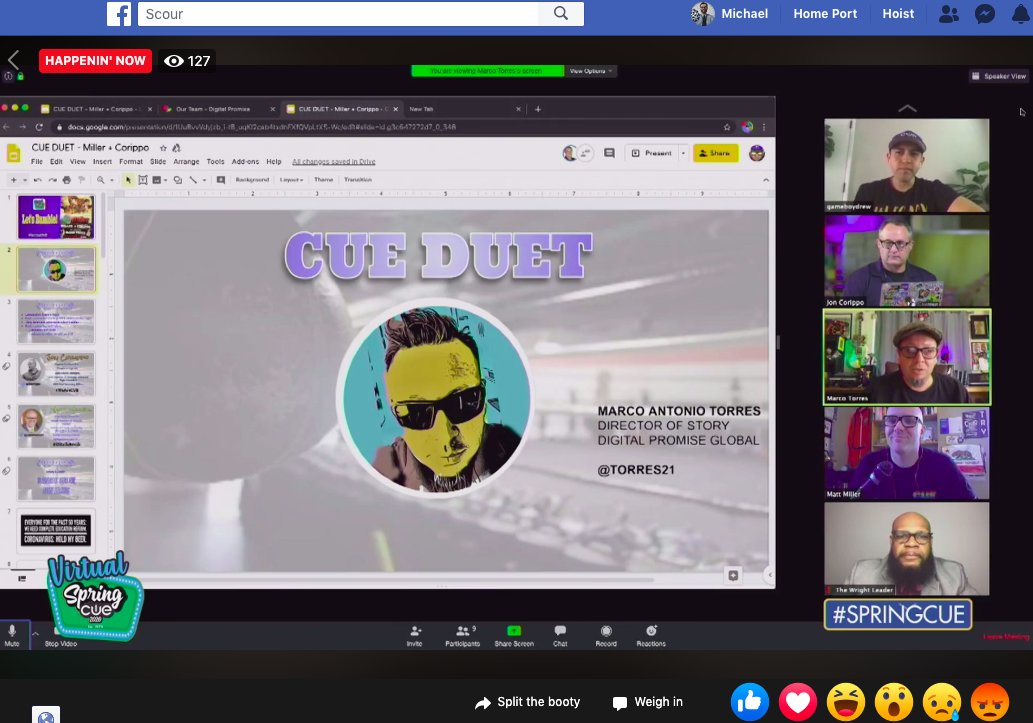Viewport: 1033px width, 723px height.
Task: Toggle Speaker View in Zoom
Action: pos(999,76)
